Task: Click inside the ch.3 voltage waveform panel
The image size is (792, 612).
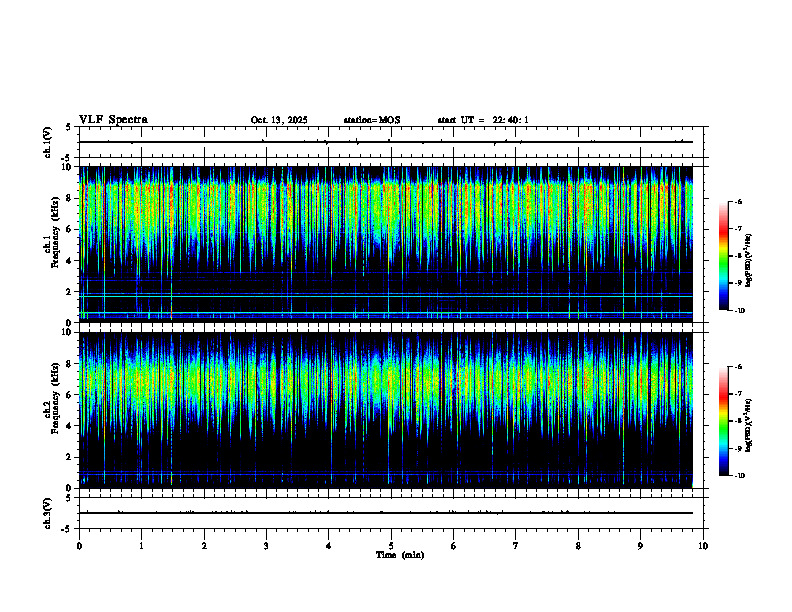Action: (x=391, y=513)
